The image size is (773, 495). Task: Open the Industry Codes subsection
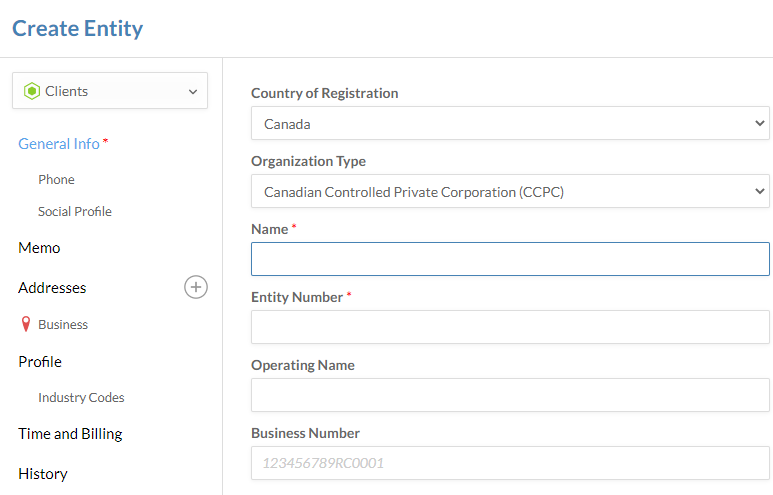pyautogui.click(x=81, y=398)
